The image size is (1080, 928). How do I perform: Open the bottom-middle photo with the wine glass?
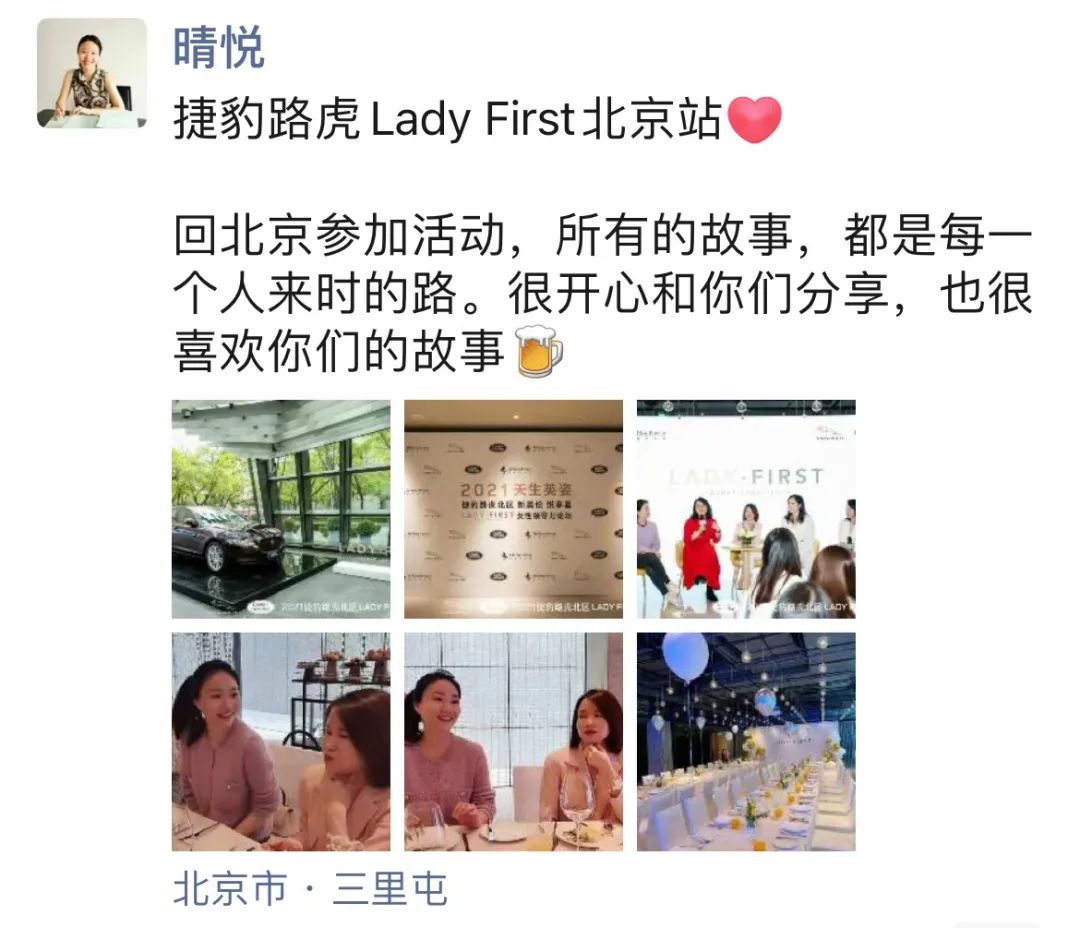tap(513, 742)
